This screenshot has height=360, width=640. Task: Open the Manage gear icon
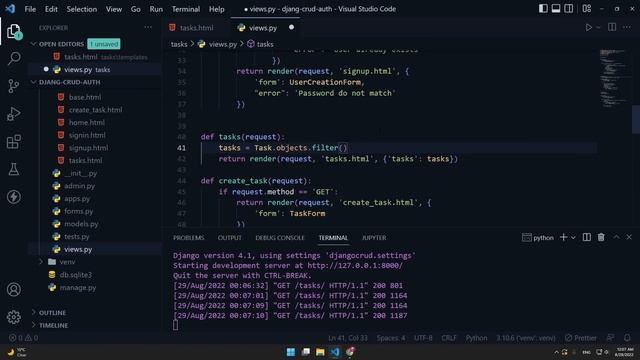tap(13, 317)
